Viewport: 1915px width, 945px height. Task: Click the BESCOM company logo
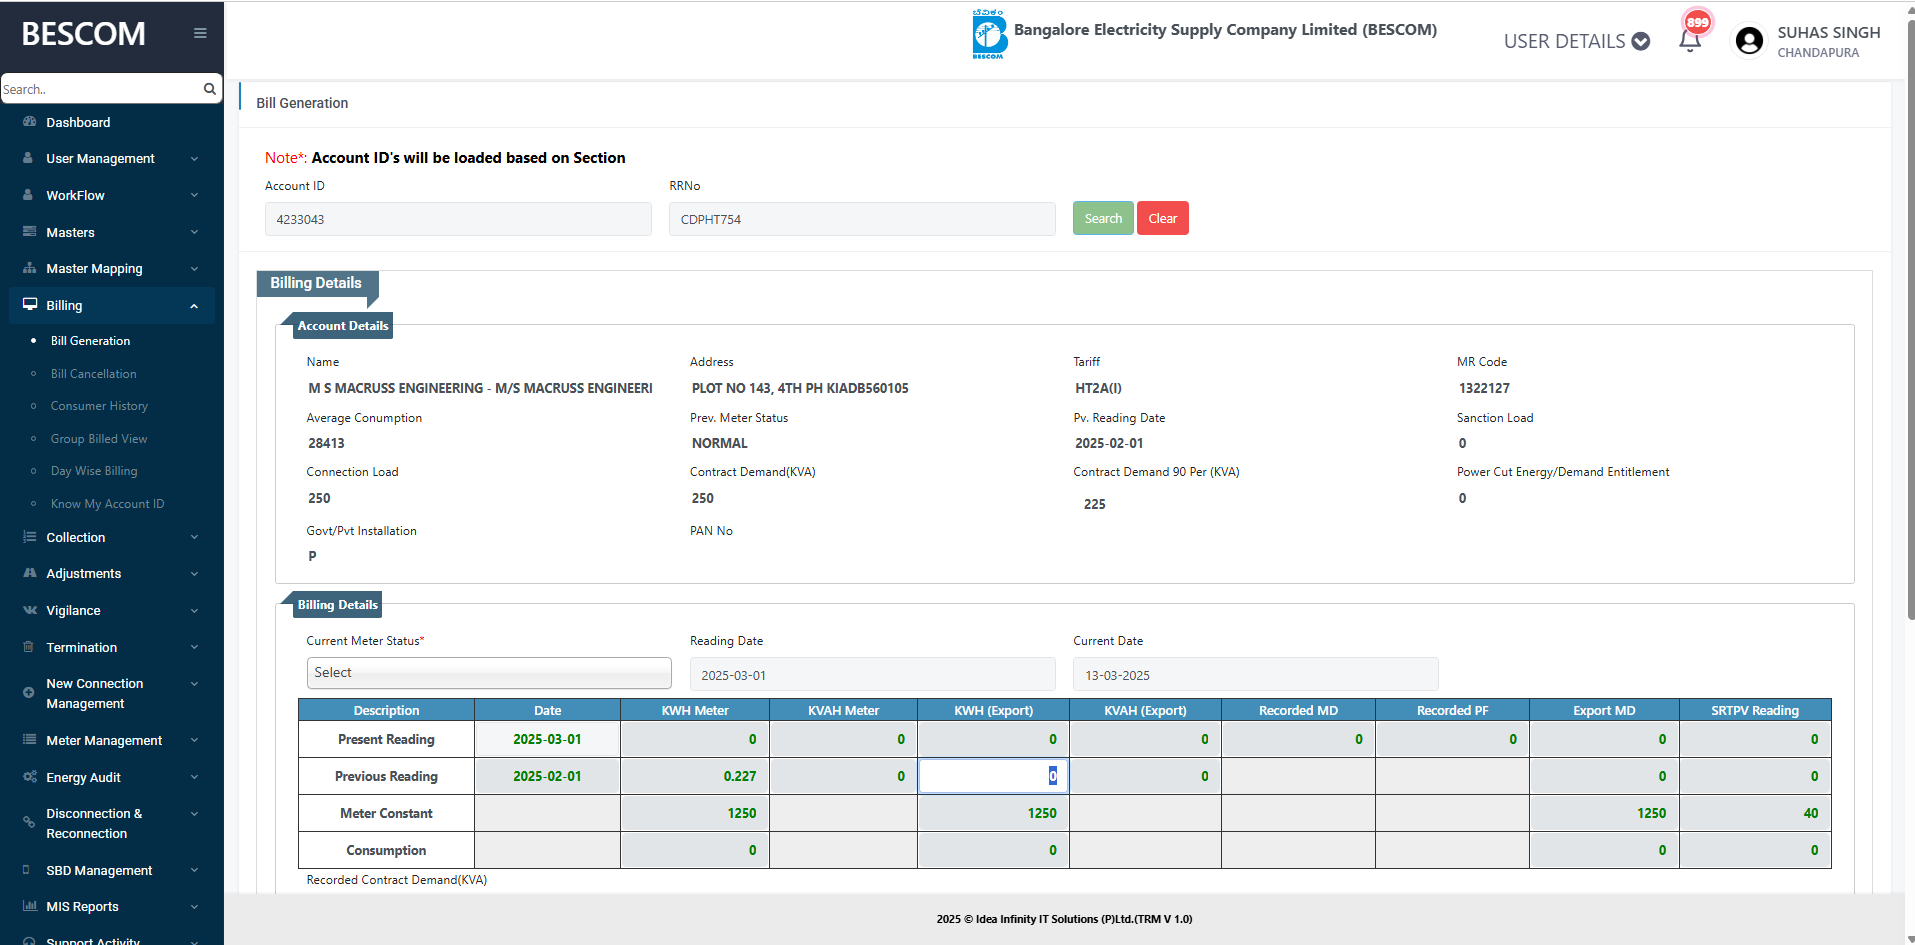tap(989, 35)
